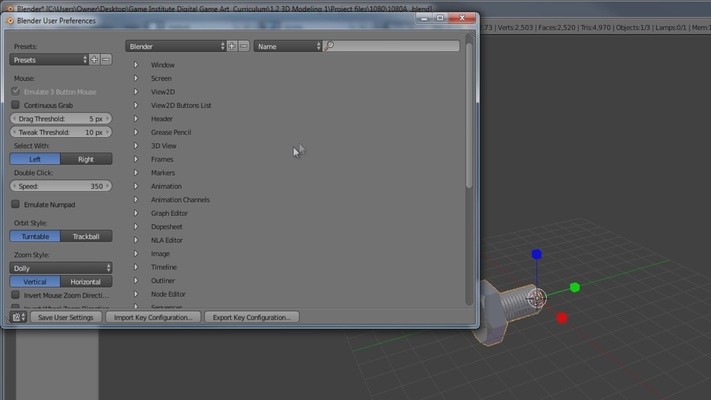
Task: Open the Name filter type dropdown
Action: pyautogui.click(x=287, y=46)
